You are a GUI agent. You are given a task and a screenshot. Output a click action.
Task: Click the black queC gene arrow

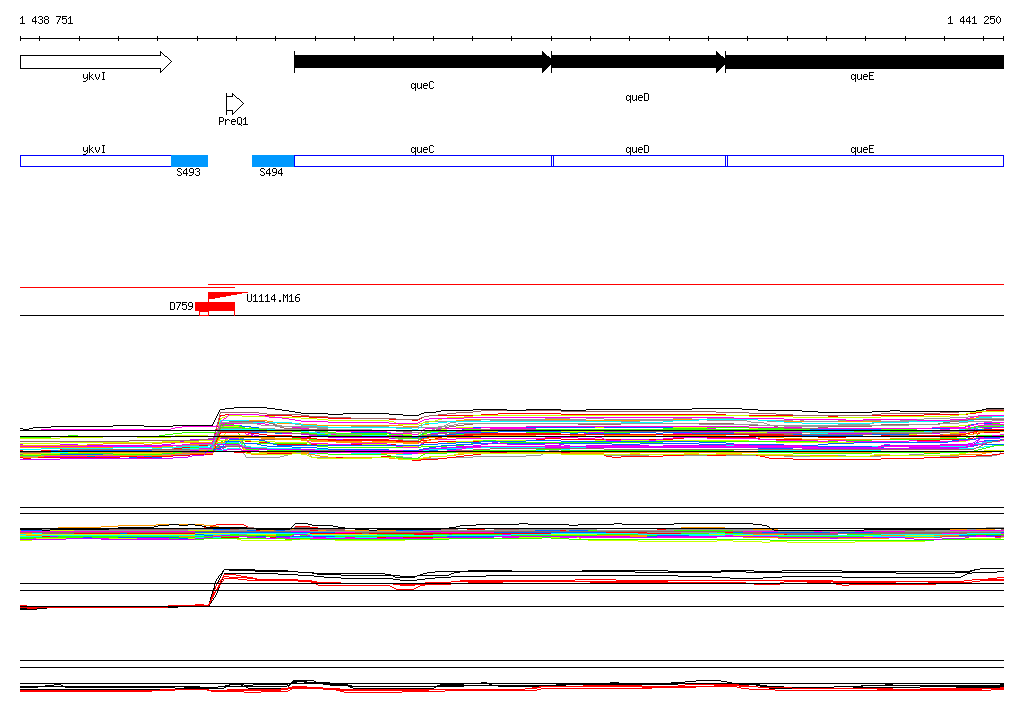(422, 62)
